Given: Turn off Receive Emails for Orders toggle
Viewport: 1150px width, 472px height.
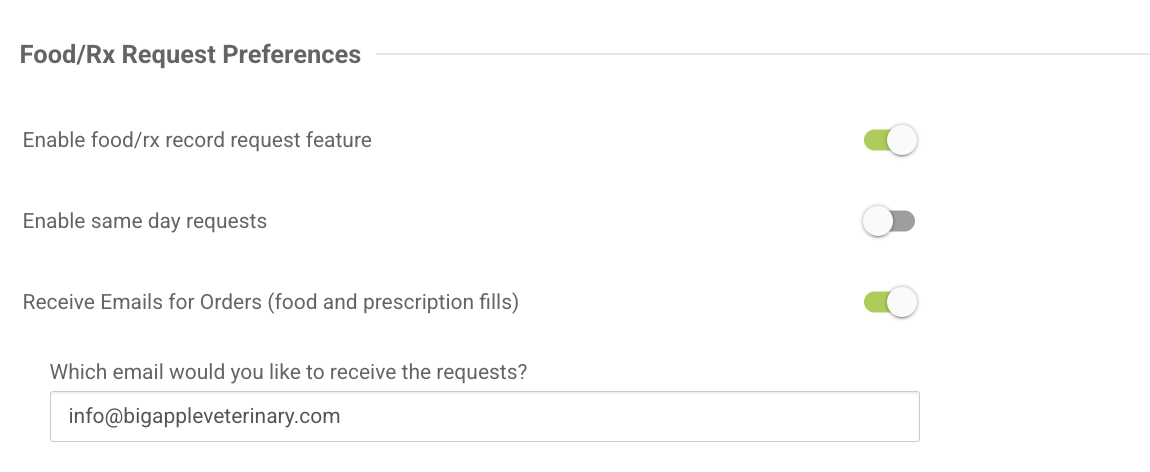Looking at the screenshot, I should tap(890, 301).
